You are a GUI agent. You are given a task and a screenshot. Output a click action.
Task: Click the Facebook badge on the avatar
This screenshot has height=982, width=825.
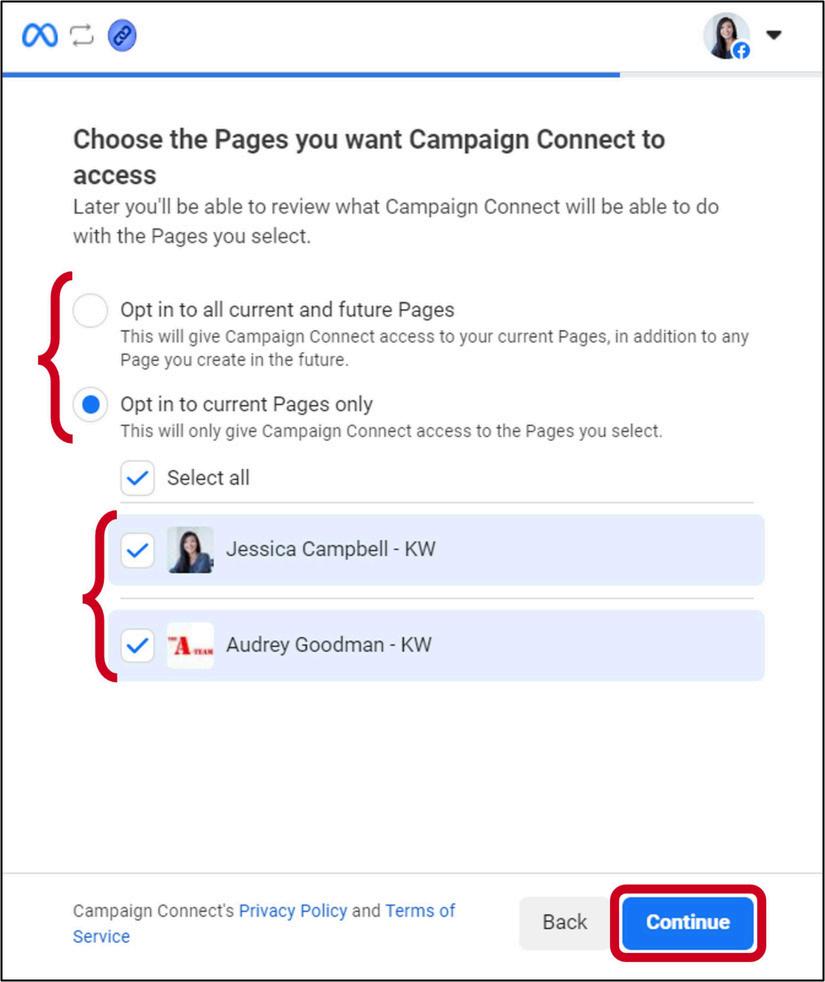pyautogui.click(x=741, y=50)
